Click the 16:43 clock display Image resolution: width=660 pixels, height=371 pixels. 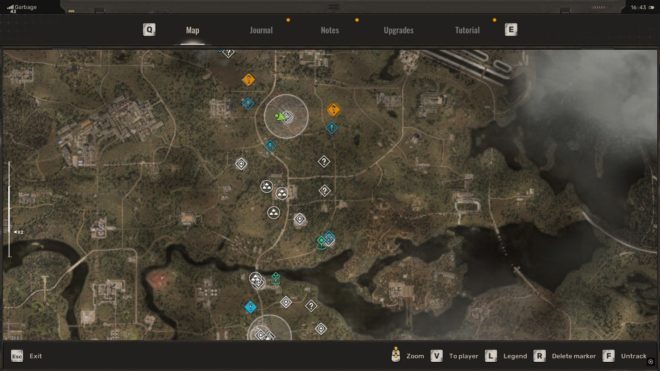coord(638,7)
